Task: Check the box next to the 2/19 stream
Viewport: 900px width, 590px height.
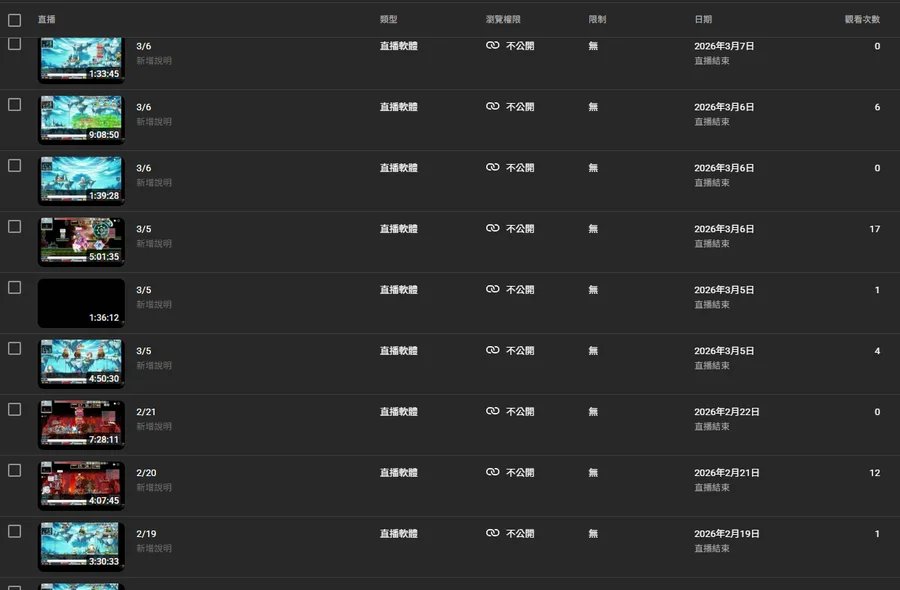Action: pyautogui.click(x=14, y=531)
